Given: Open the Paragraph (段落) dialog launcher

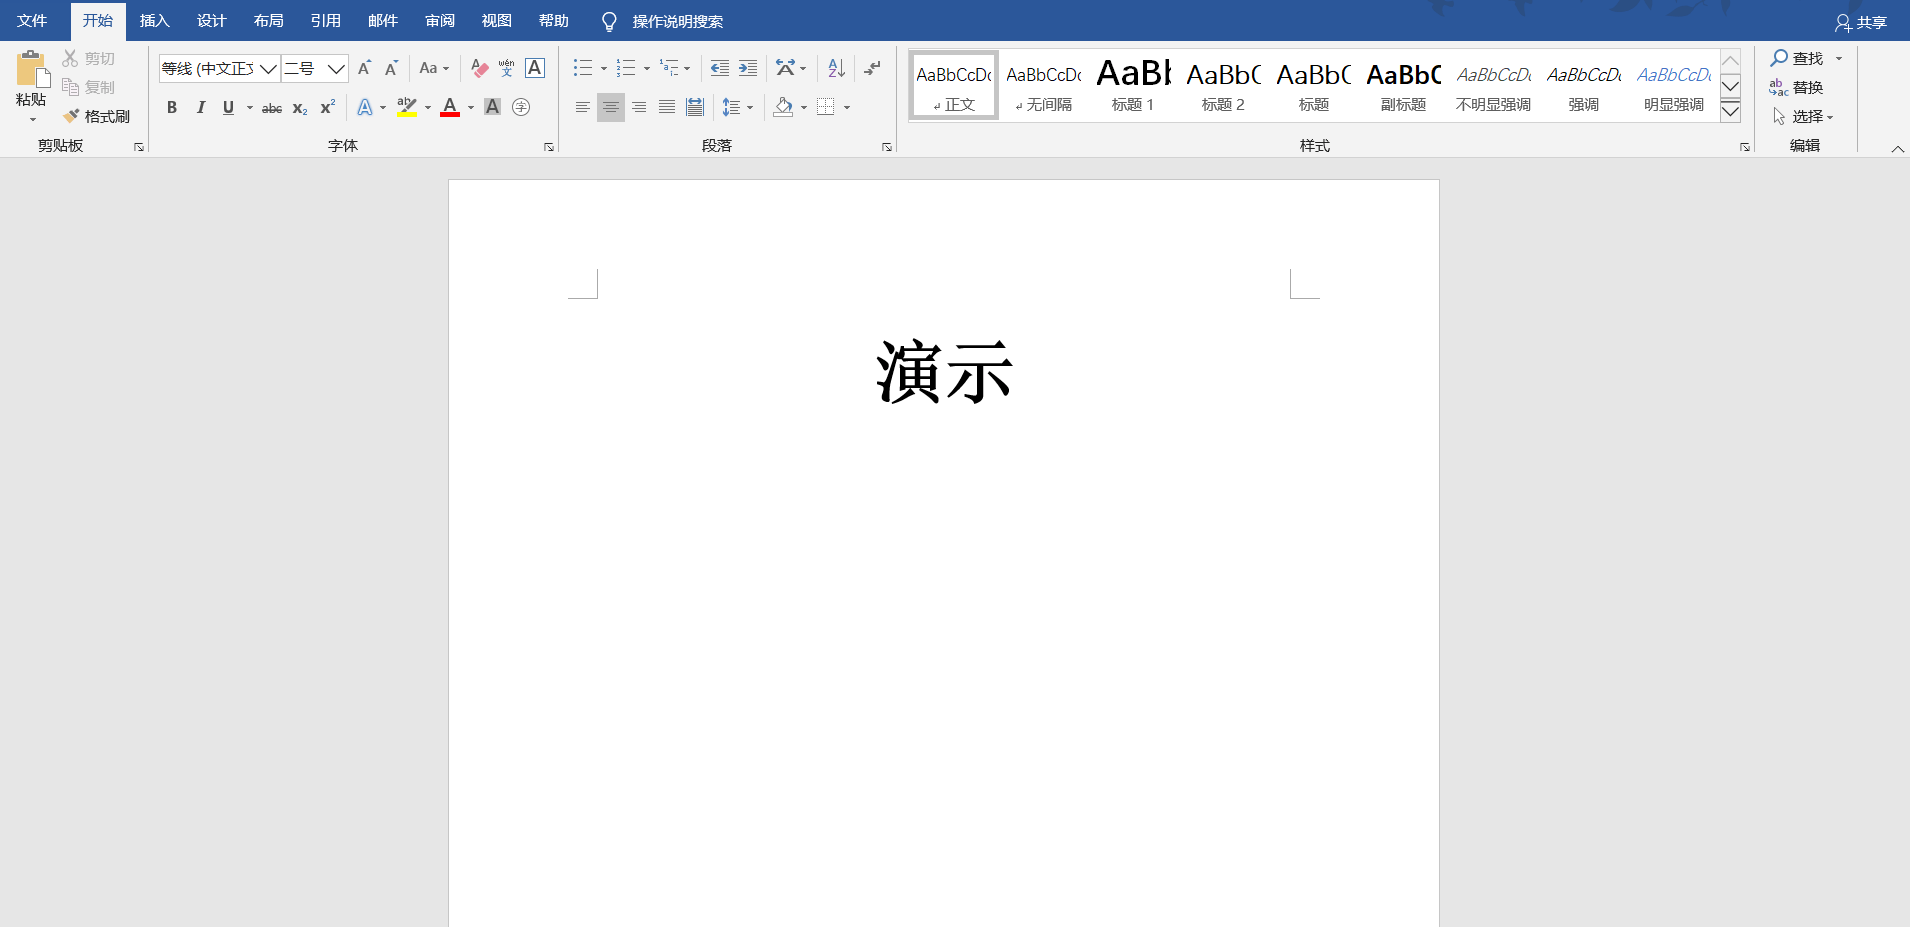Looking at the screenshot, I should click(x=887, y=147).
